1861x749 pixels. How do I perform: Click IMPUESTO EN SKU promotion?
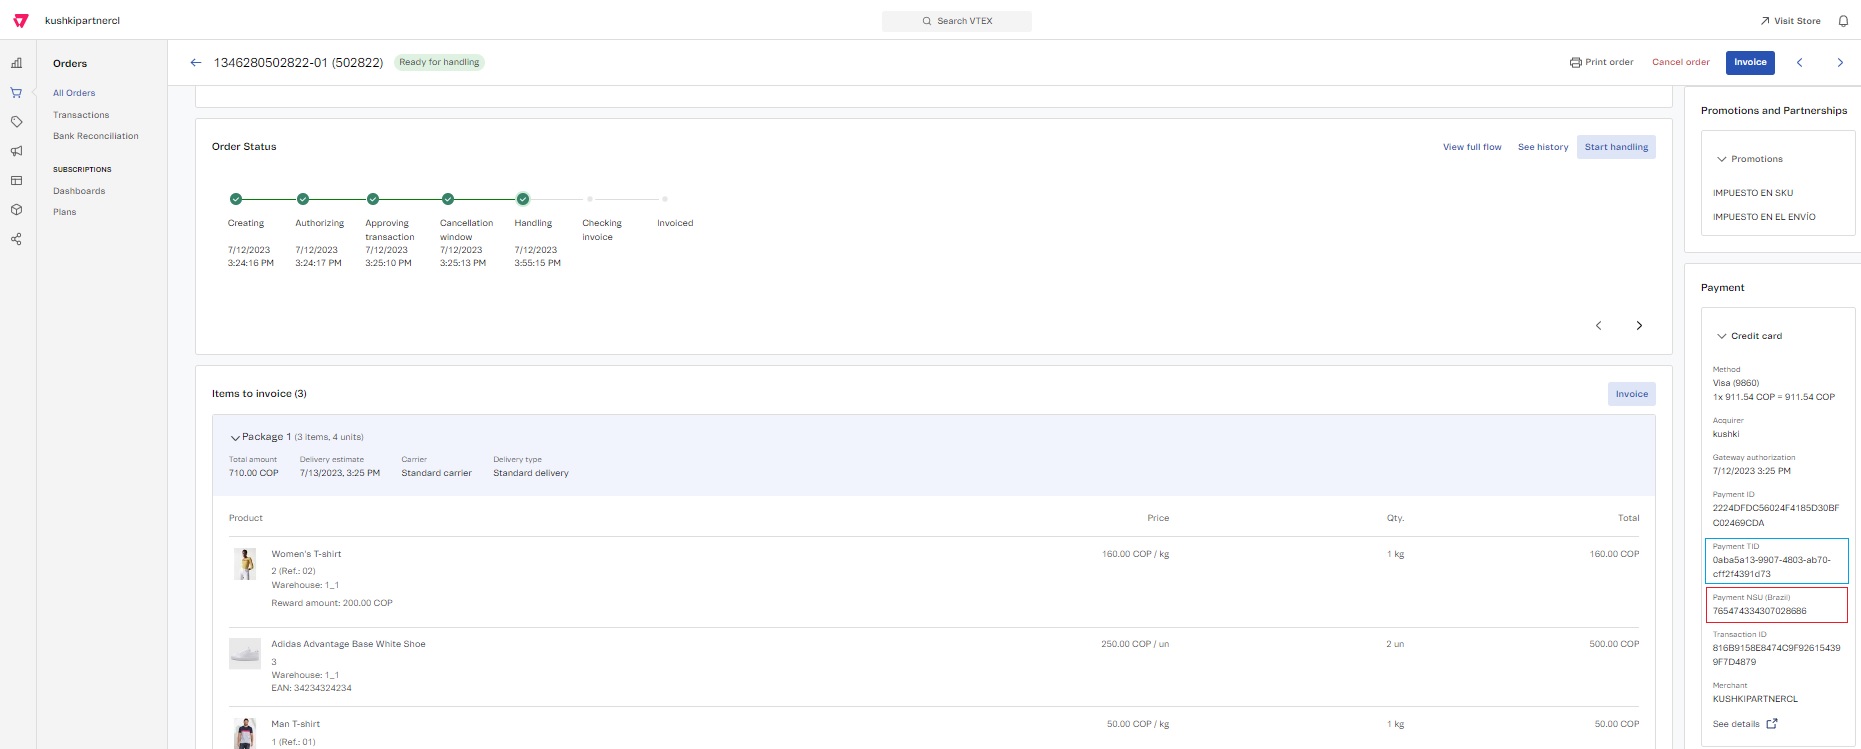(1752, 193)
